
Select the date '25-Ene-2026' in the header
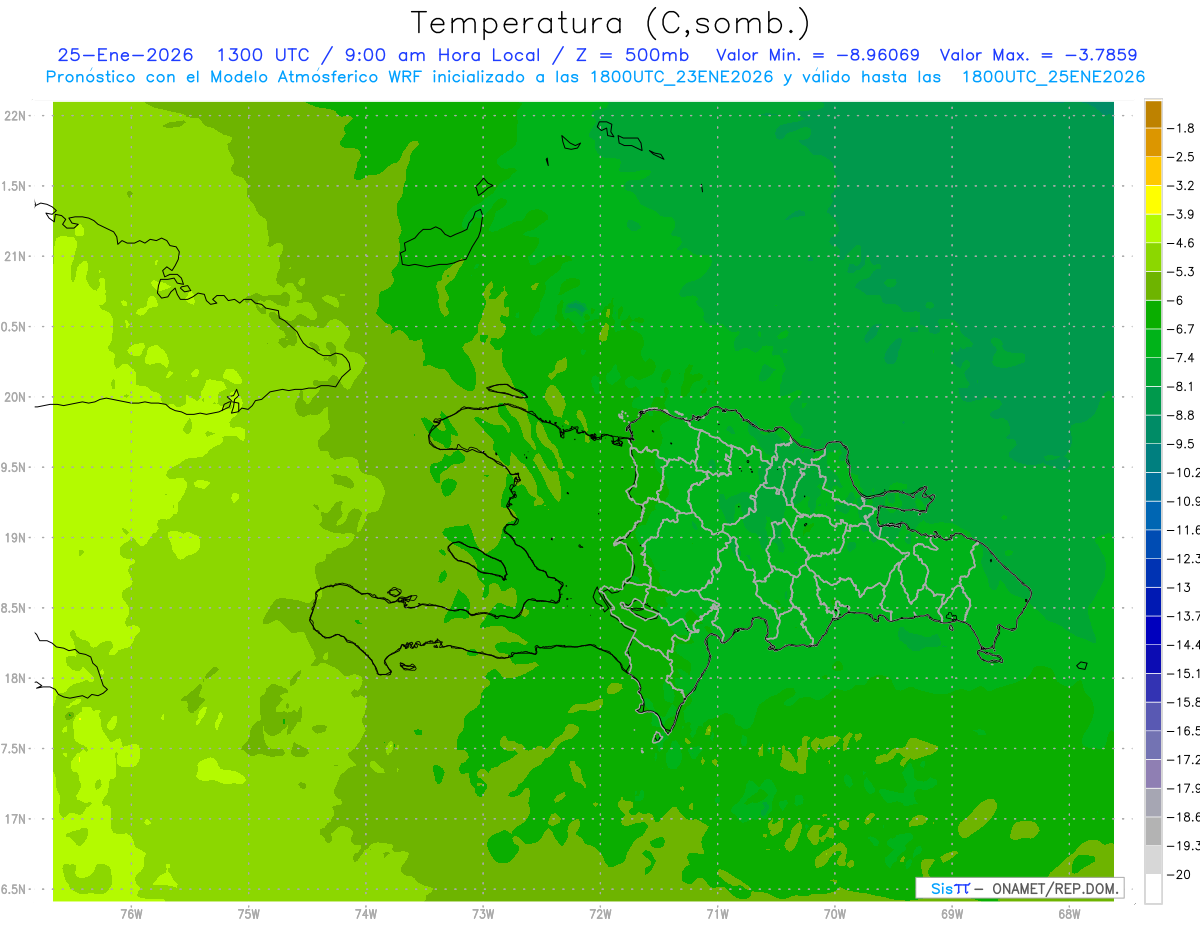pyautogui.click(x=126, y=55)
